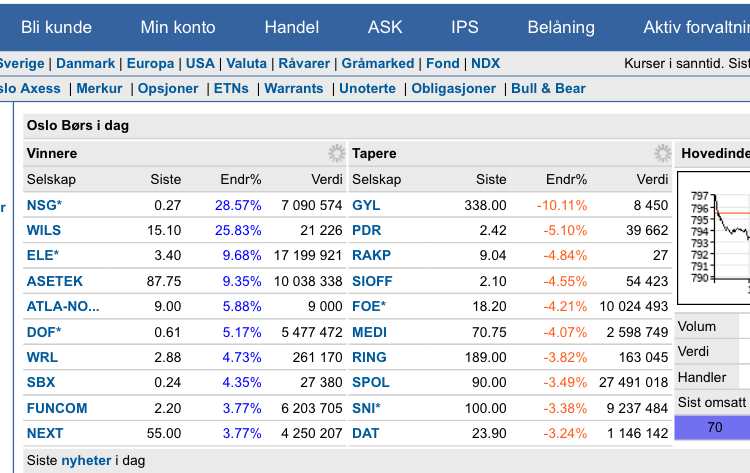Open the GYL stock in losers list
The width and height of the screenshot is (750, 473).
tap(366, 205)
